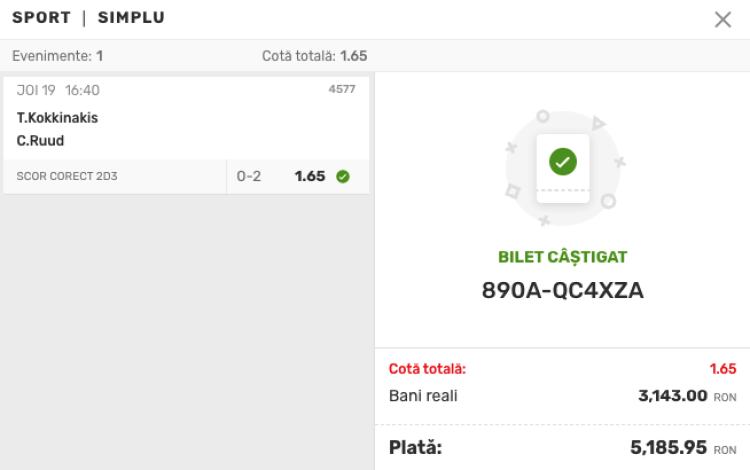
Task: Click the red Cotă totală label
Action: tap(427, 368)
